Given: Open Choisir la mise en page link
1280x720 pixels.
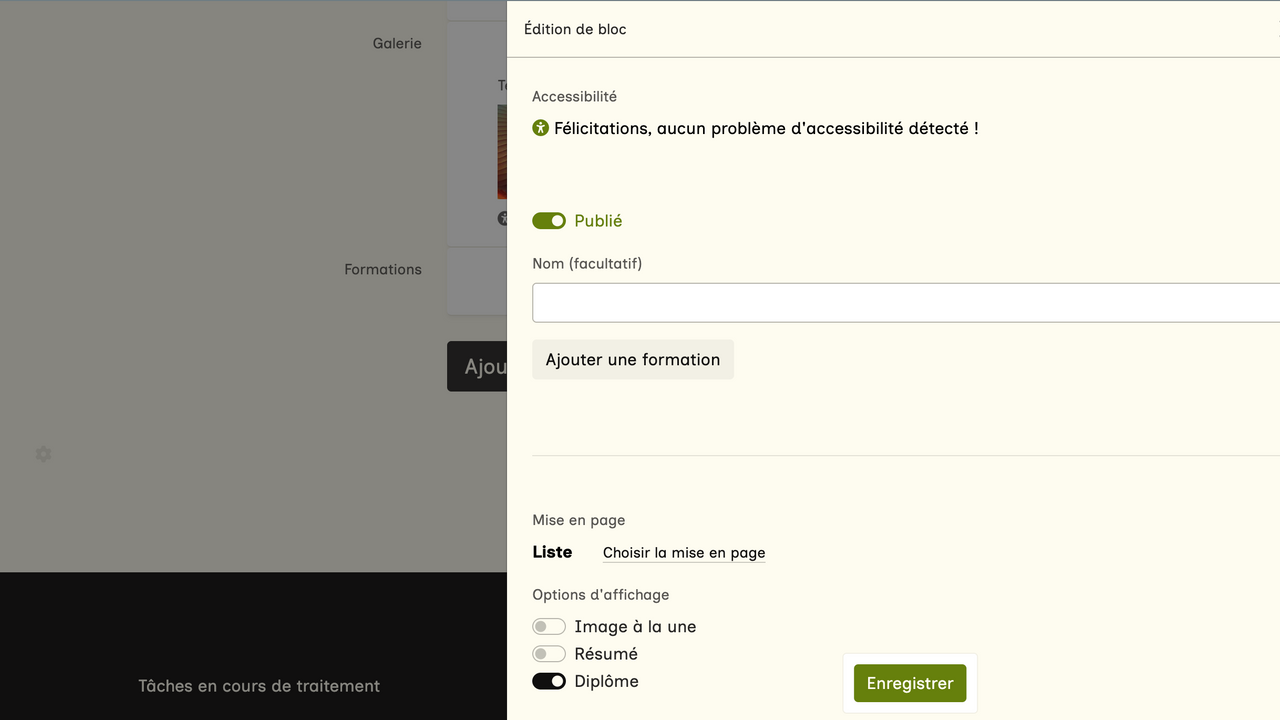Looking at the screenshot, I should coord(684,553).
